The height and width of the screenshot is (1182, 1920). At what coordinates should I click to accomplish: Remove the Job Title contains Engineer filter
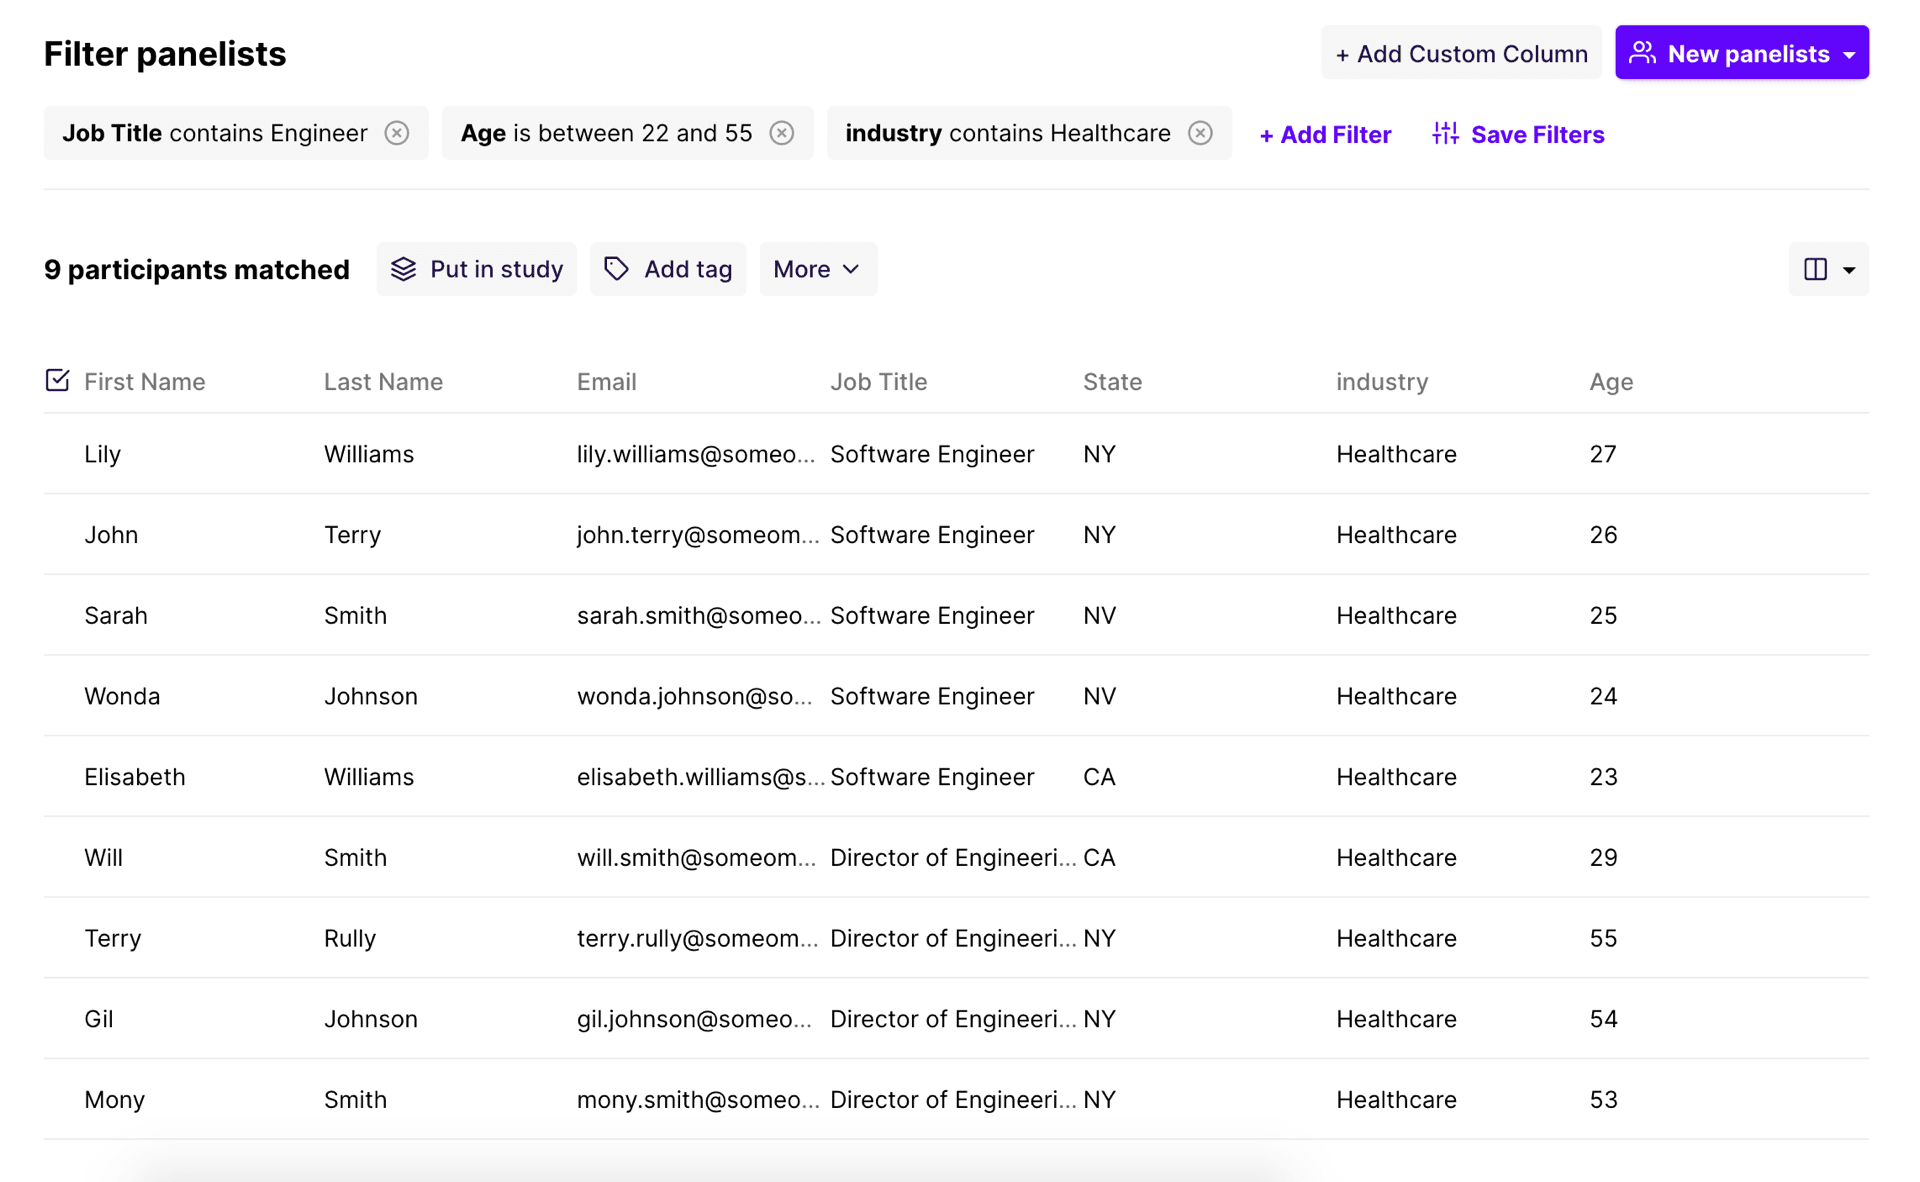click(x=397, y=132)
